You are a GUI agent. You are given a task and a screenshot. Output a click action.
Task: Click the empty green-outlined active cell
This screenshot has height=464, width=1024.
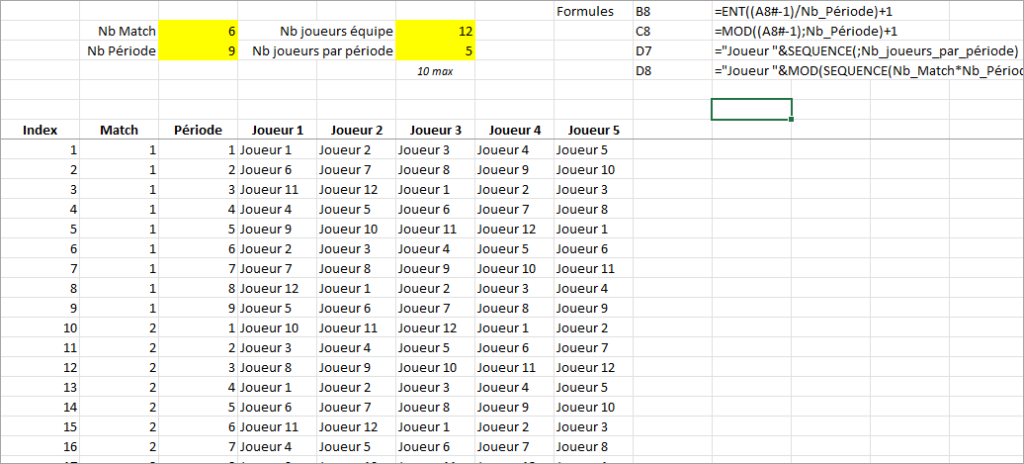click(751, 109)
